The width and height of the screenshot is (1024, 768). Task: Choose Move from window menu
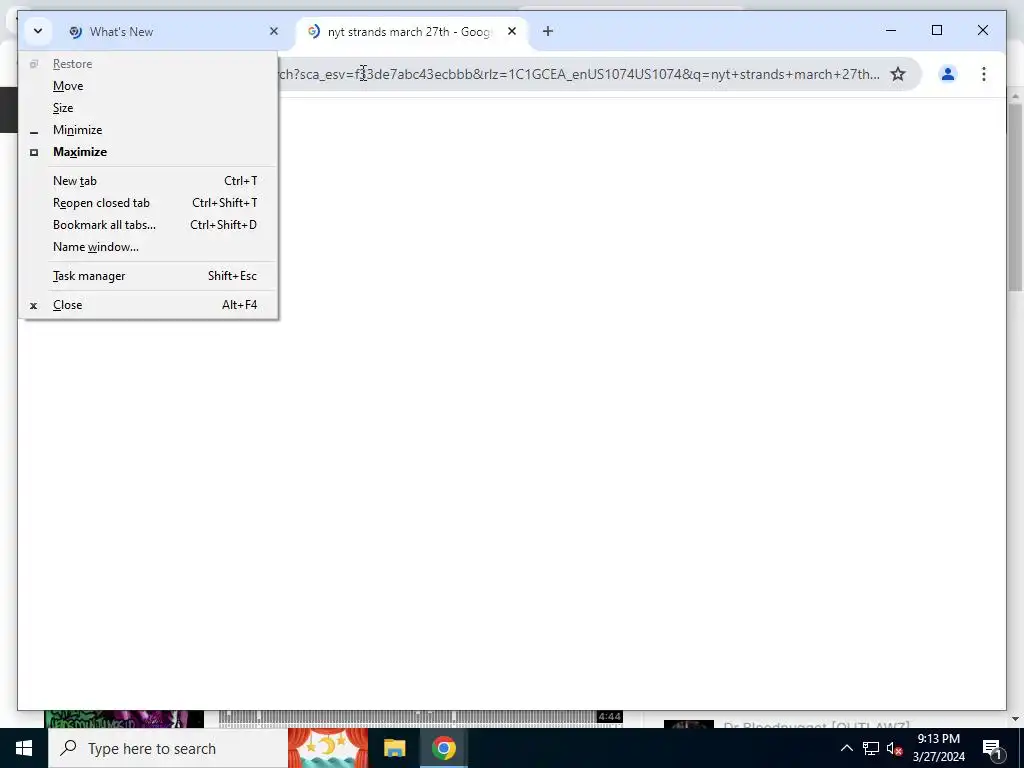click(x=149, y=86)
